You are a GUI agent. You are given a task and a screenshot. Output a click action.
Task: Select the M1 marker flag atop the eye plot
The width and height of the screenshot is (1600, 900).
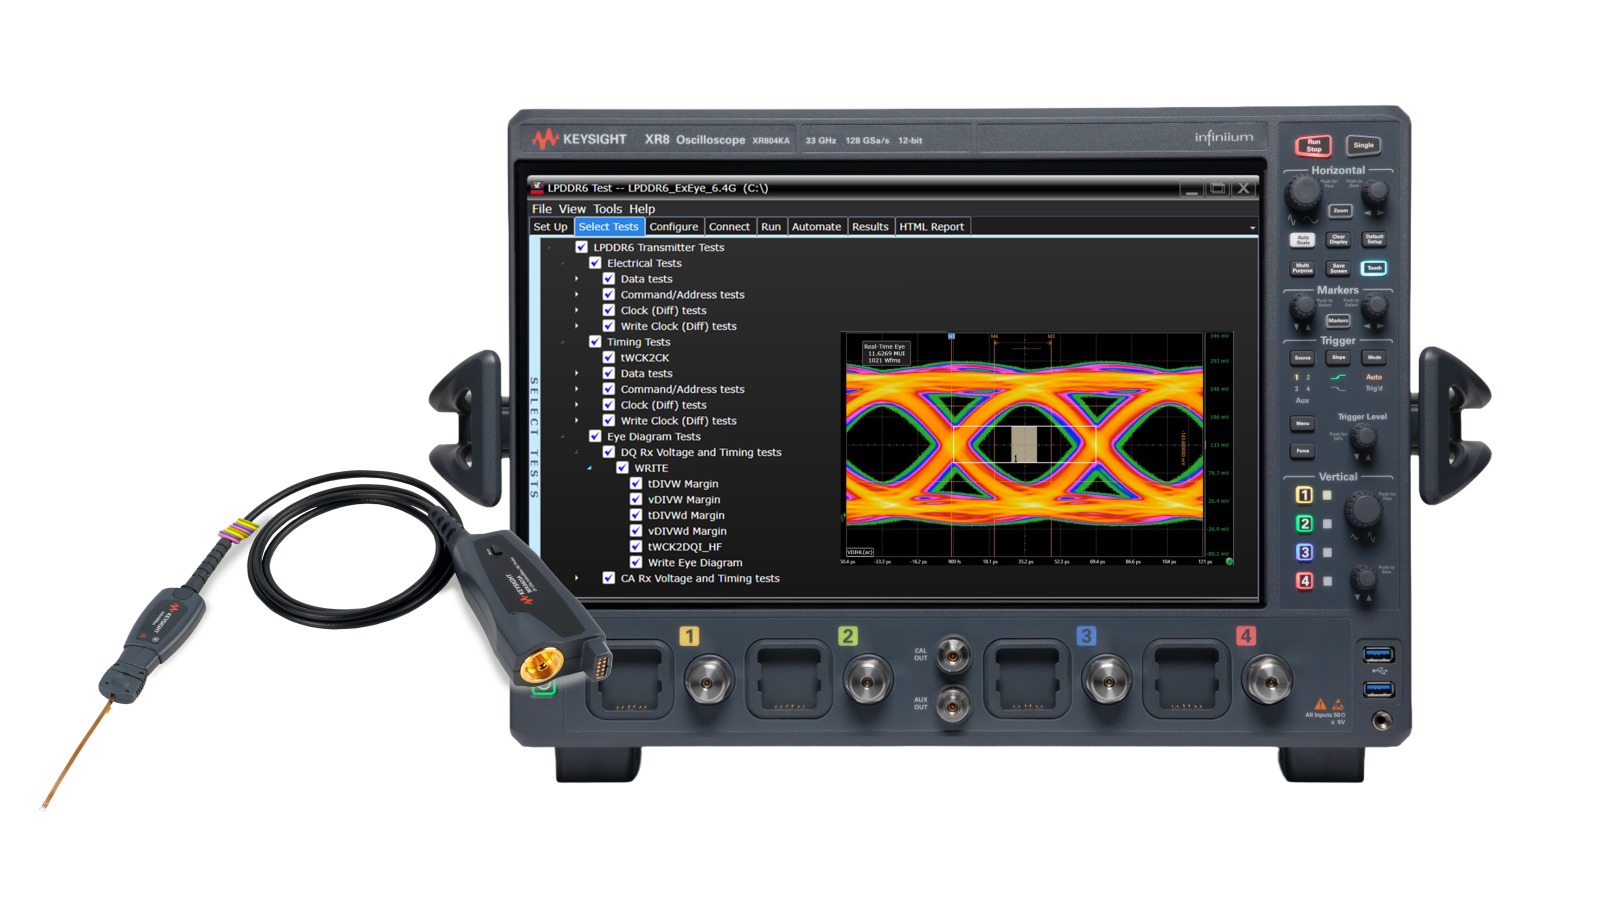951,336
